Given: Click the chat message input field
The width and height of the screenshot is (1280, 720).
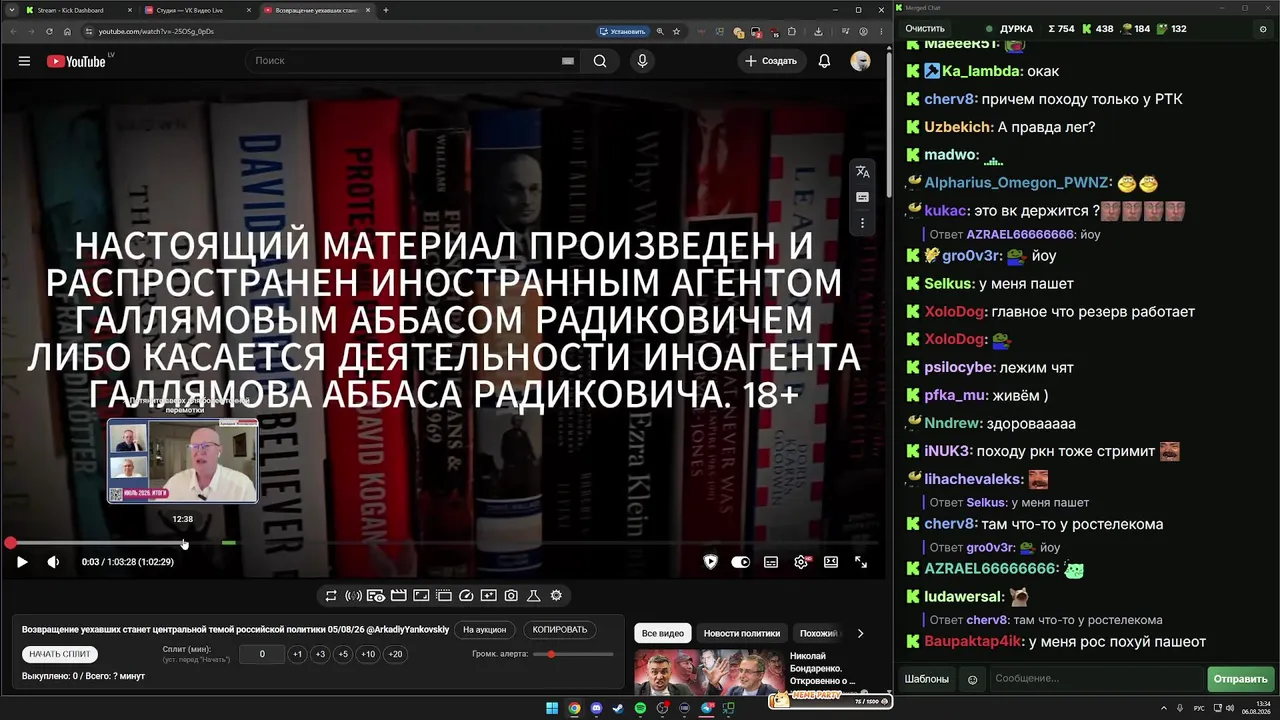Looking at the screenshot, I should click(x=1095, y=679).
